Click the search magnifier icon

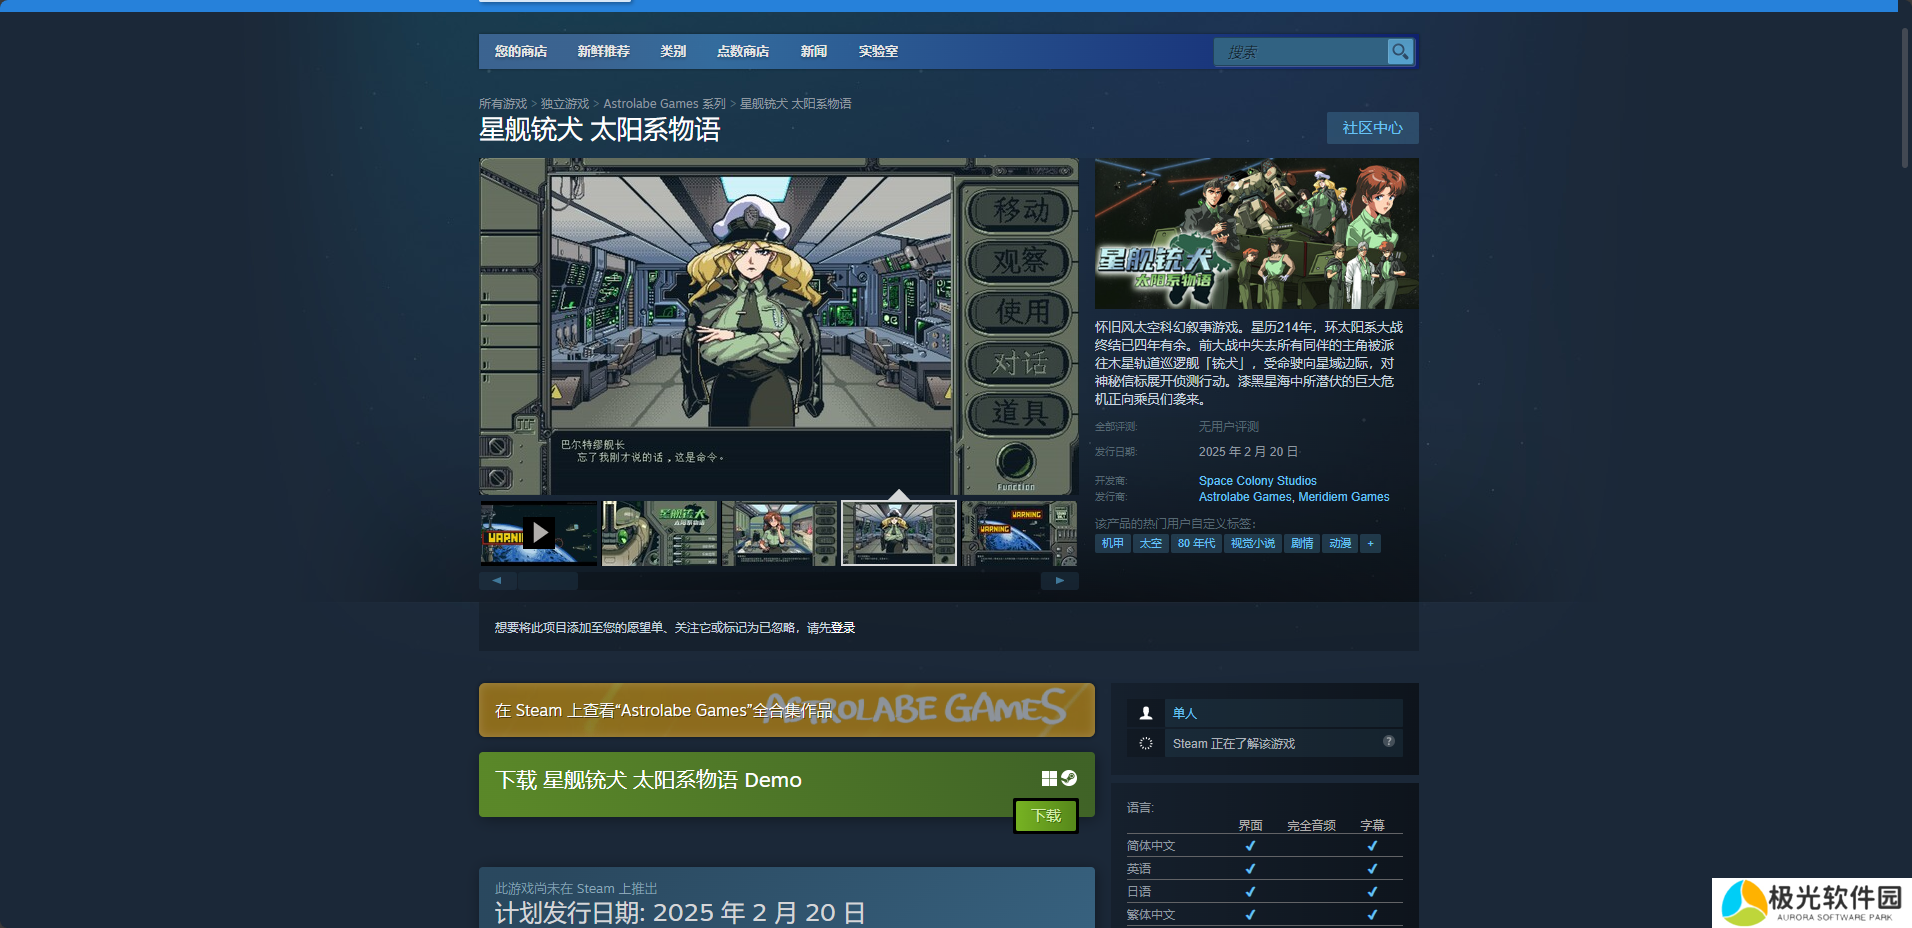(x=1400, y=51)
